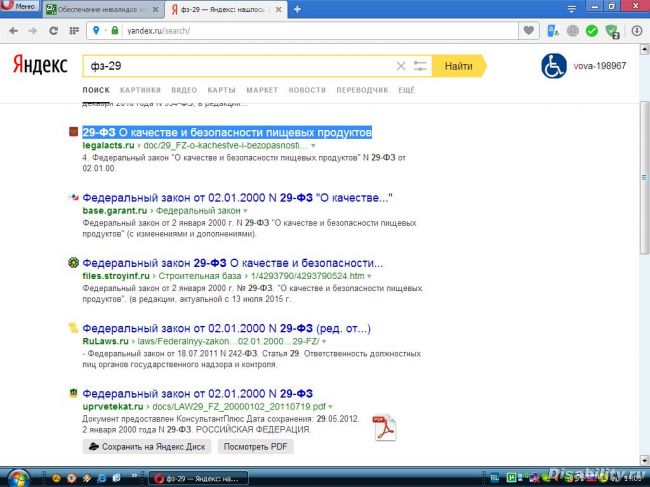Click the Найти search button

pyautogui.click(x=458, y=66)
